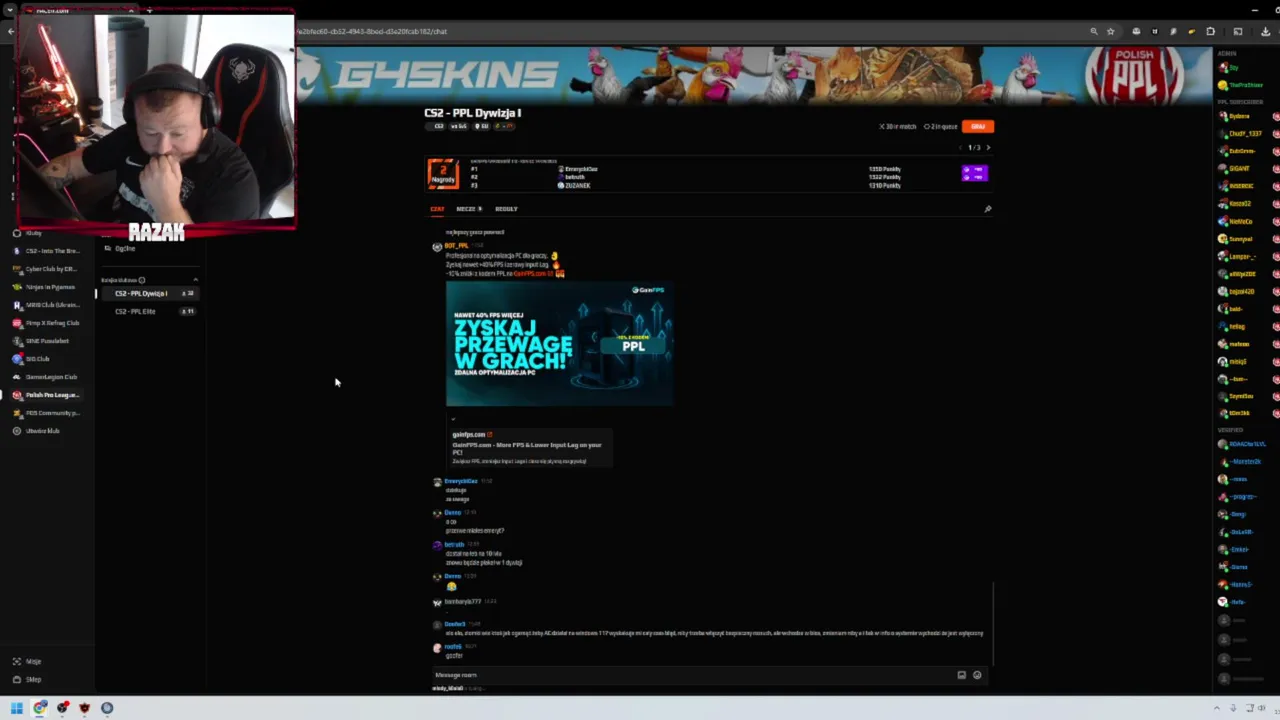
Task: Open GamerLegion Club
Action: [48, 377]
